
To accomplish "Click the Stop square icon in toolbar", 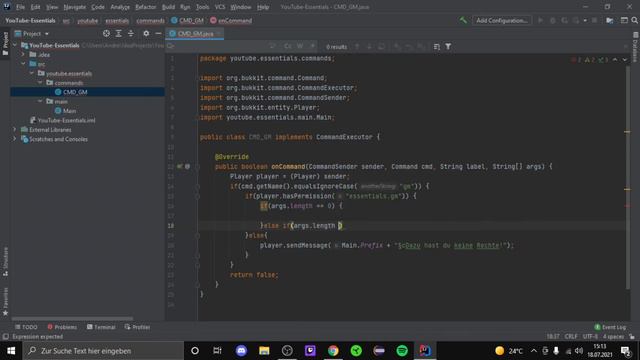I will click(x=594, y=20).
